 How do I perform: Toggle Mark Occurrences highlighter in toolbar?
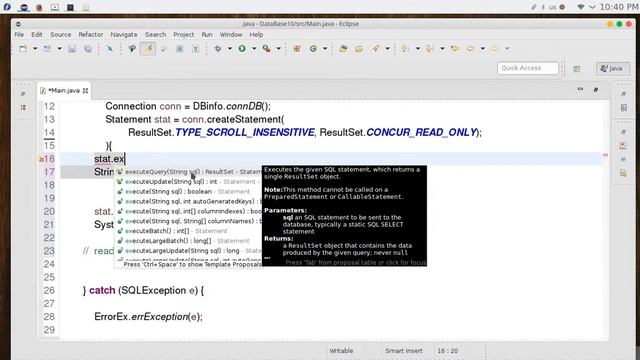pyautogui.click(x=148, y=49)
